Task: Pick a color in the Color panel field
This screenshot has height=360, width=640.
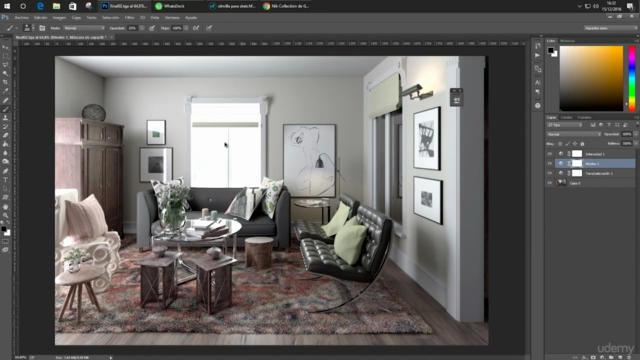Action: tap(591, 78)
